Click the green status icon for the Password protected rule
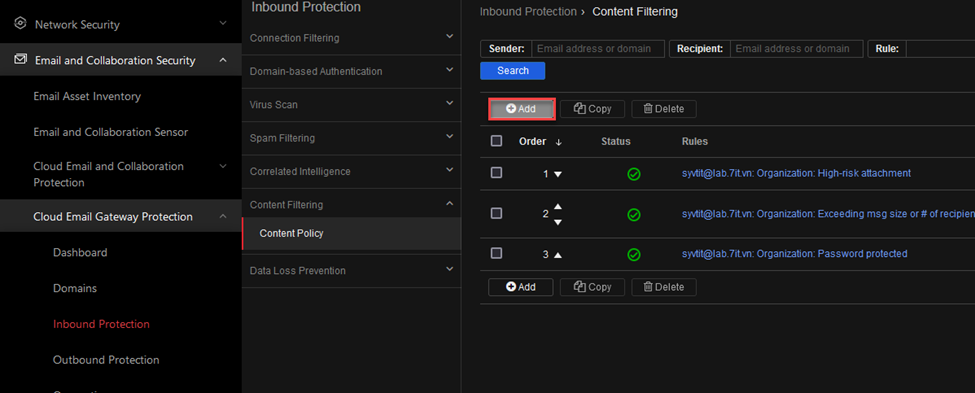The width and height of the screenshot is (975, 393). click(634, 254)
